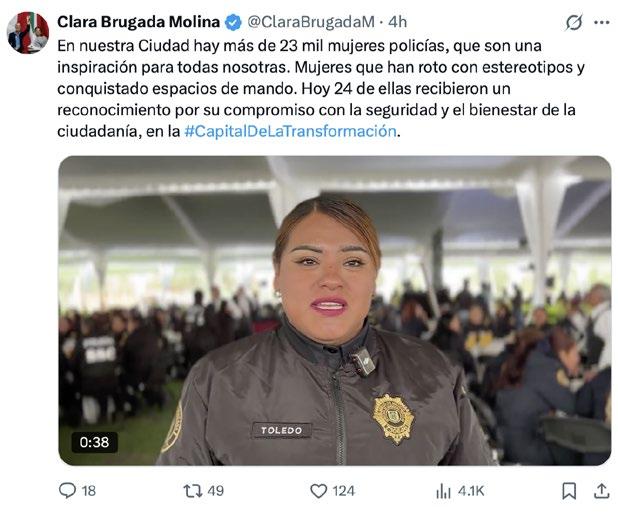The width and height of the screenshot is (618, 513).
Task: Open the share upload arrow icon
Action: (x=601, y=491)
